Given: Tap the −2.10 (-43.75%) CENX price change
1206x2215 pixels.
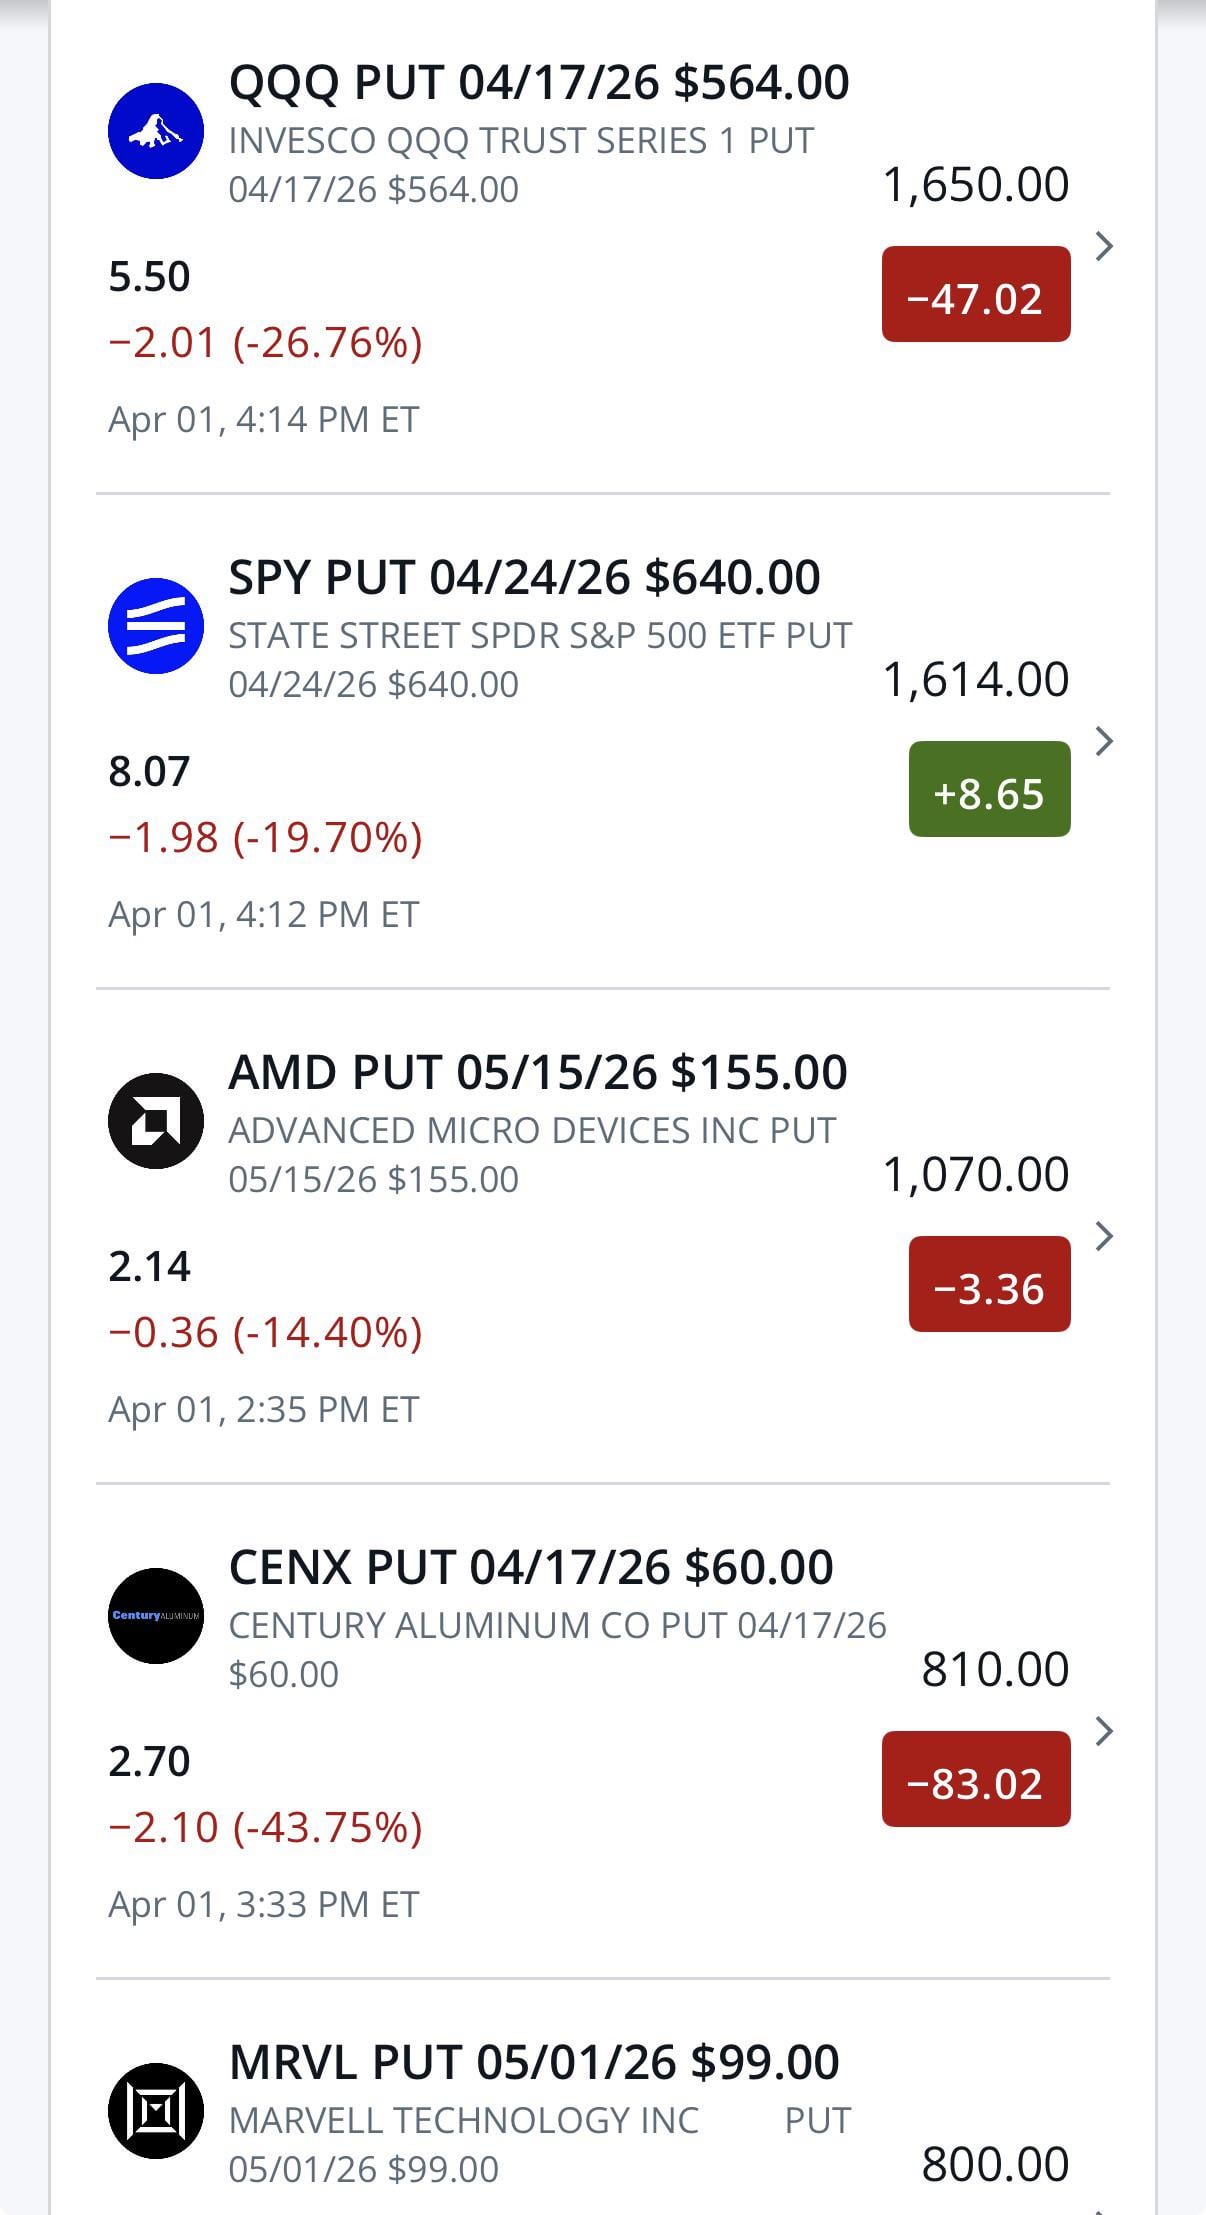Looking at the screenshot, I should click(265, 1827).
